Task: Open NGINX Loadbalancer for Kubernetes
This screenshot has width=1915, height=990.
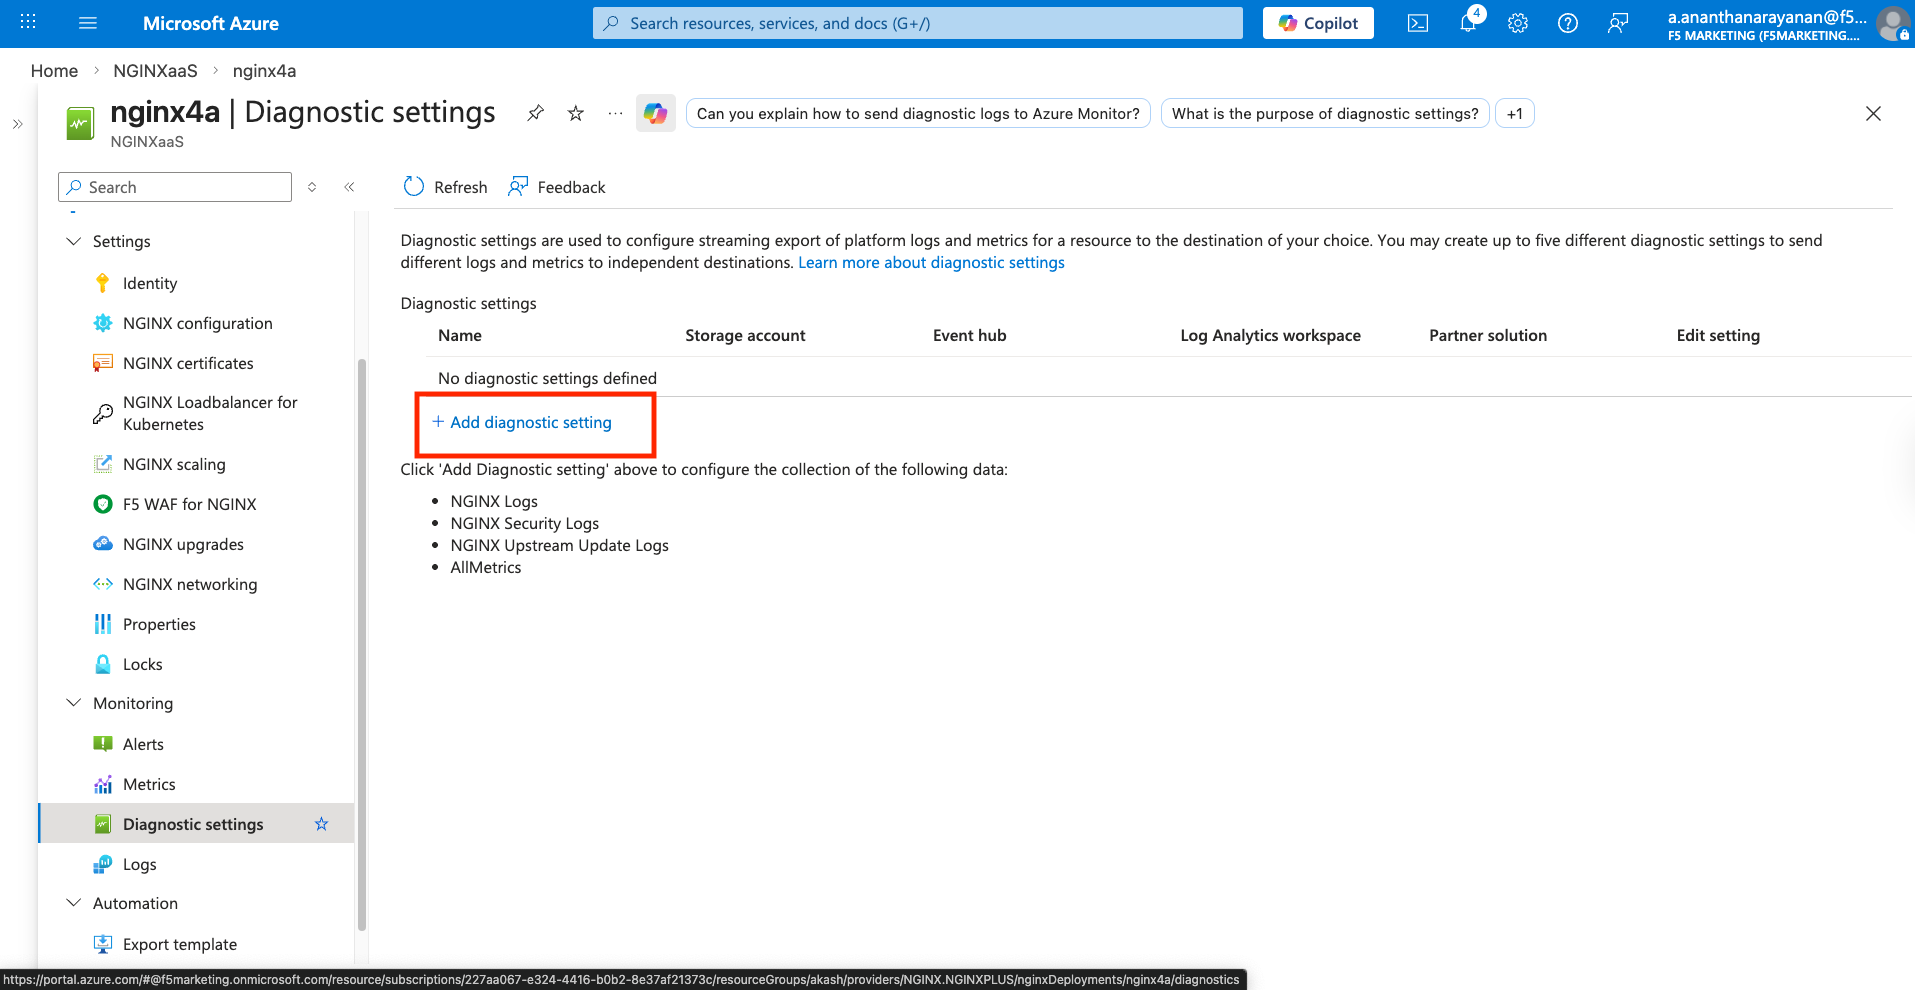Action: [210, 413]
